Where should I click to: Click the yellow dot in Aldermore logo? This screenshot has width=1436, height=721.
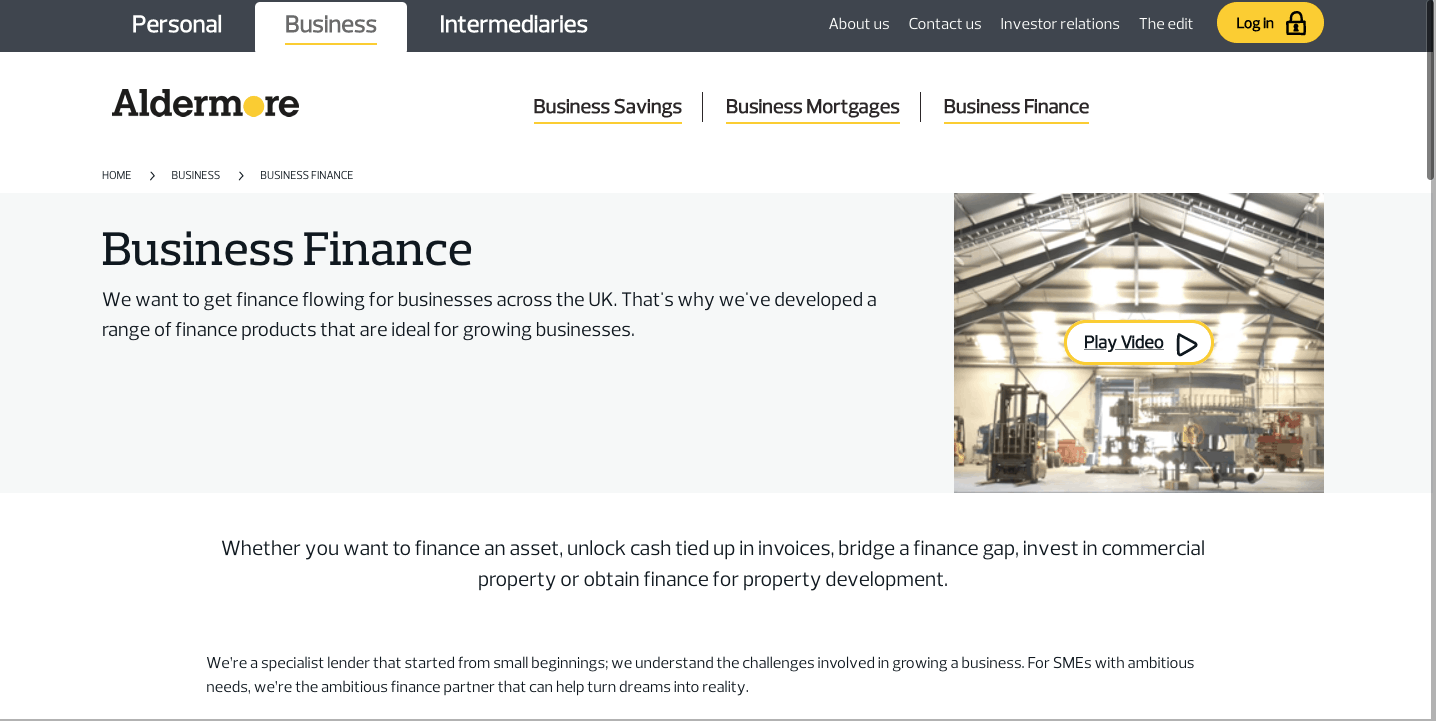coord(254,106)
